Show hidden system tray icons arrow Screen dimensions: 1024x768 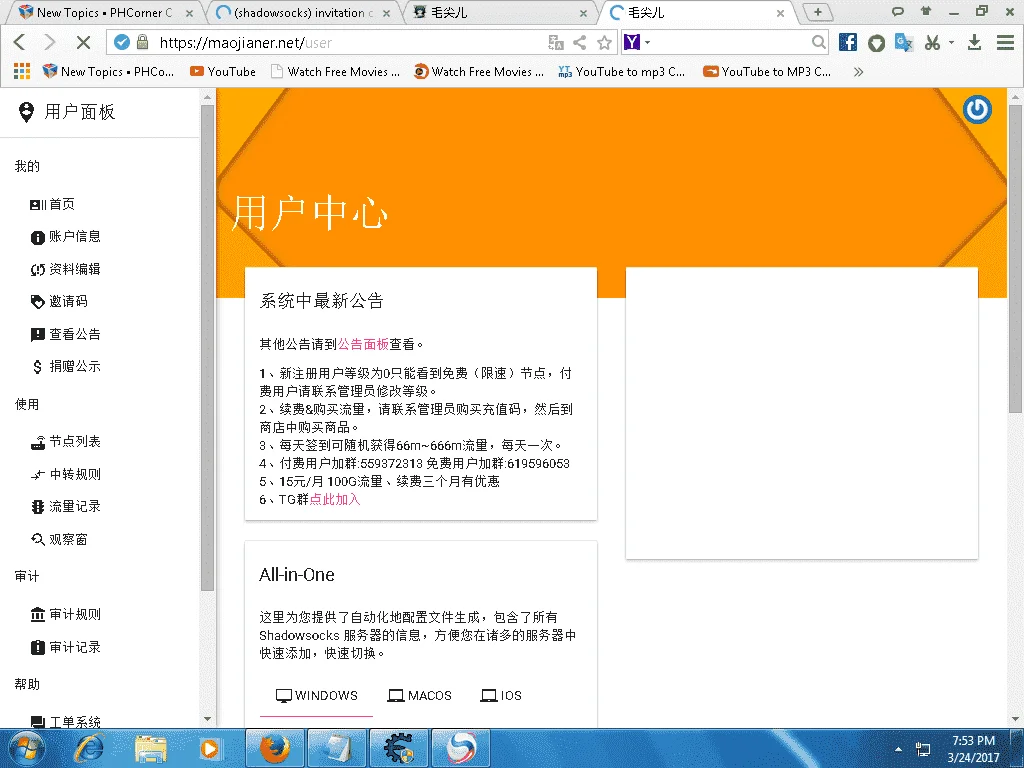tap(899, 749)
